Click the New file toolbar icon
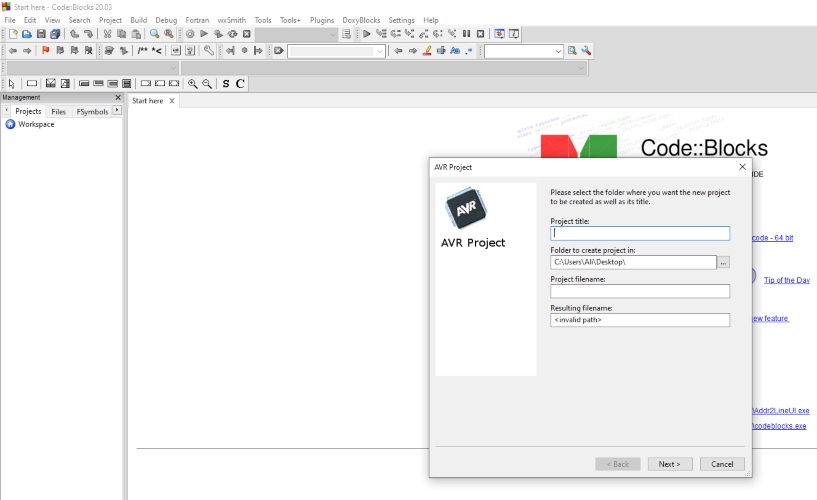The width and height of the screenshot is (817, 500). tap(13, 34)
